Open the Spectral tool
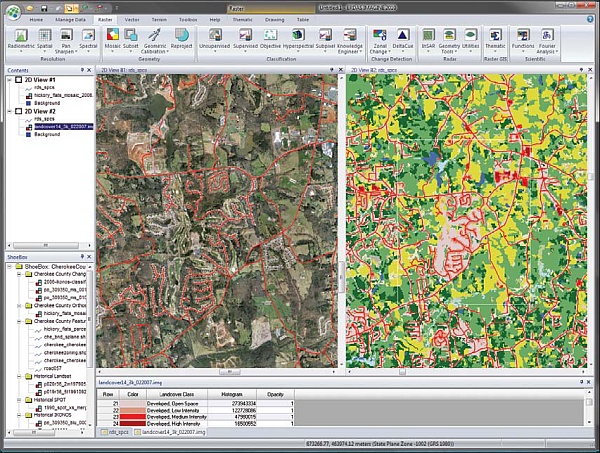 (88, 41)
